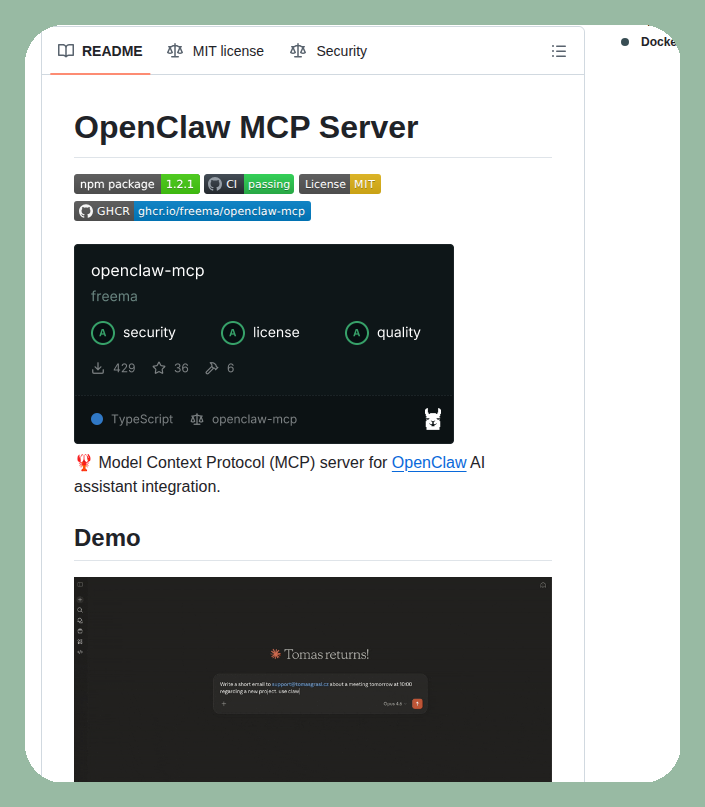Click the security grade A circle
Image resolution: width=705 pixels, height=807 pixels.
point(103,333)
